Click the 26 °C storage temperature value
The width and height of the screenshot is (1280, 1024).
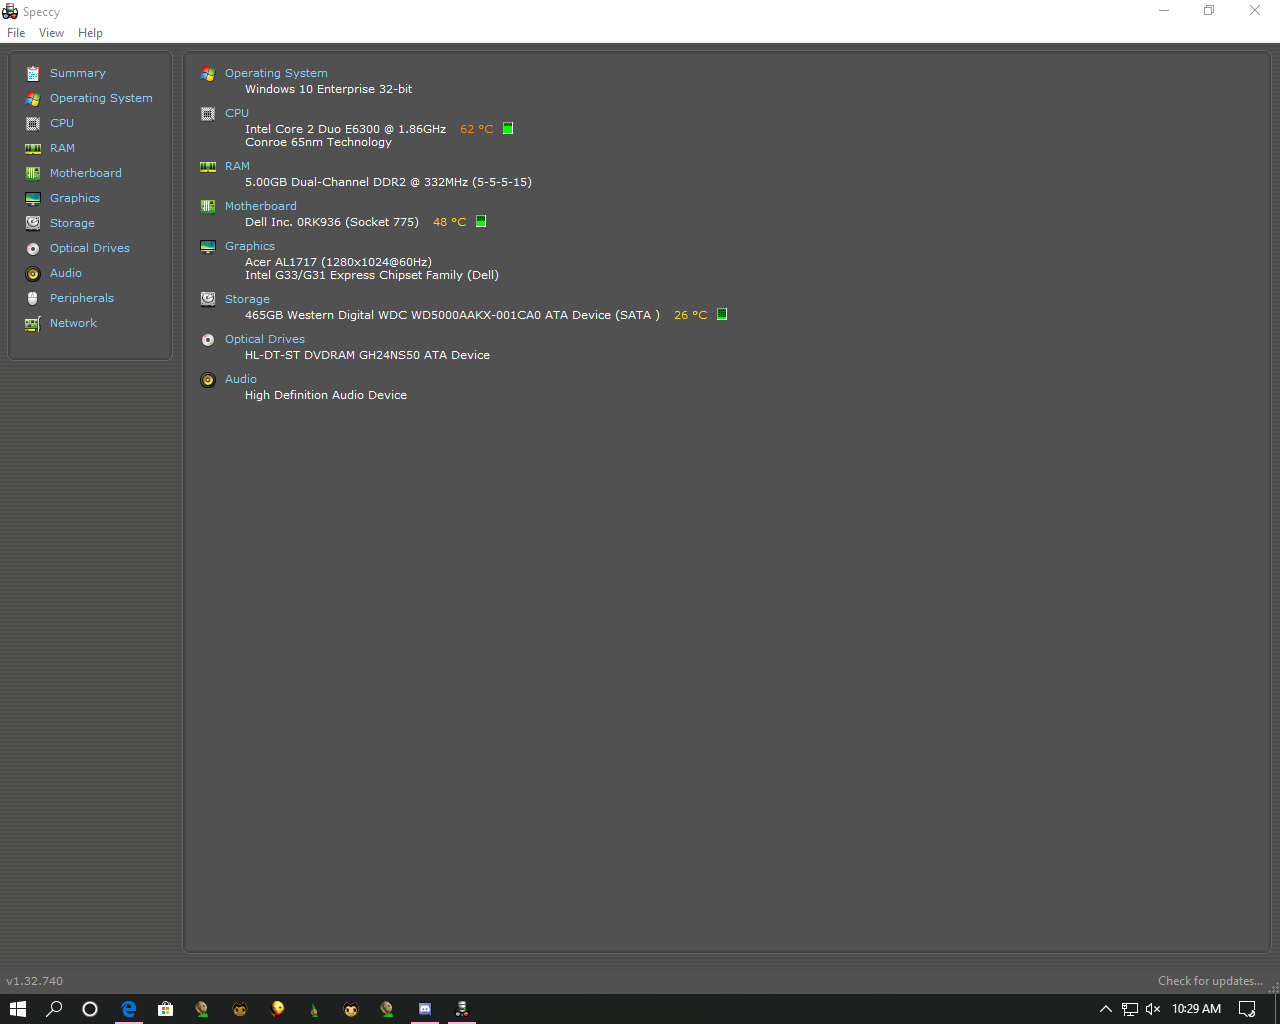[691, 315]
